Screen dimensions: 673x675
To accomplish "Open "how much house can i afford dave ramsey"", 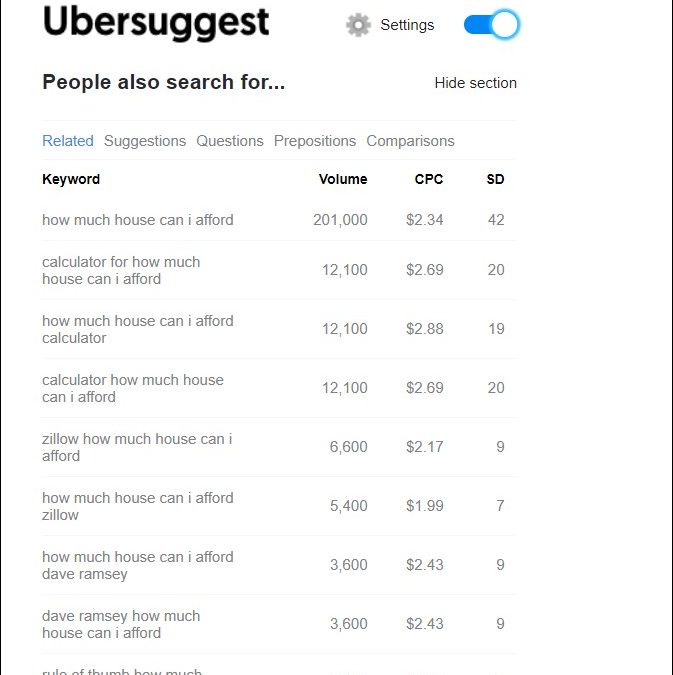I will (138, 565).
